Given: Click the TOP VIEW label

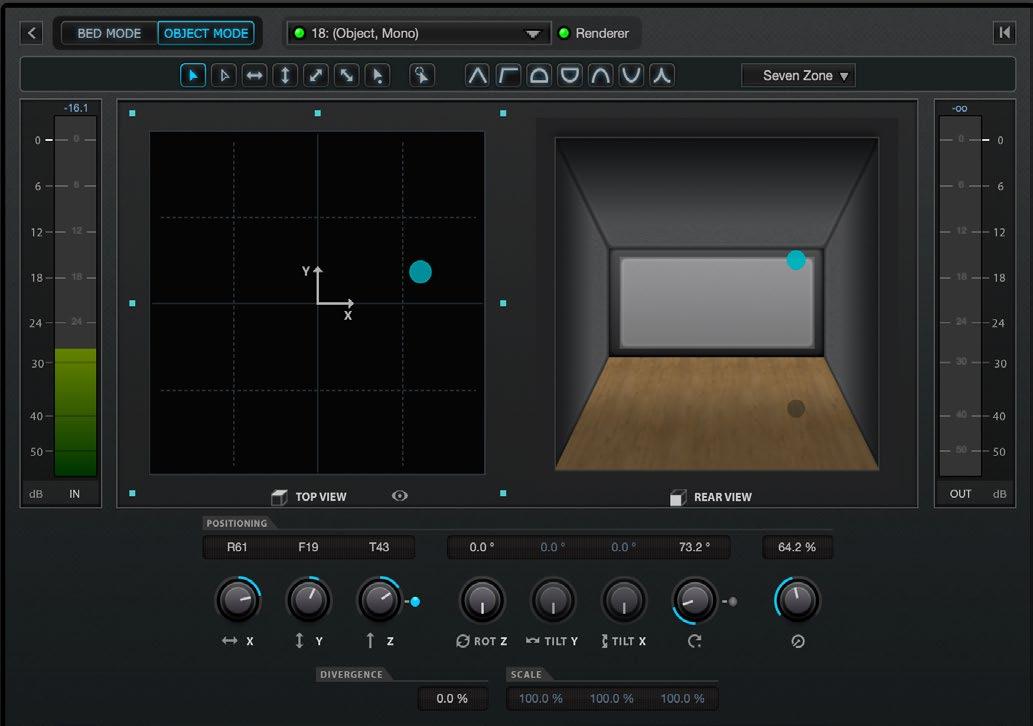Looking at the screenshot, I should (x=321, y=497).
